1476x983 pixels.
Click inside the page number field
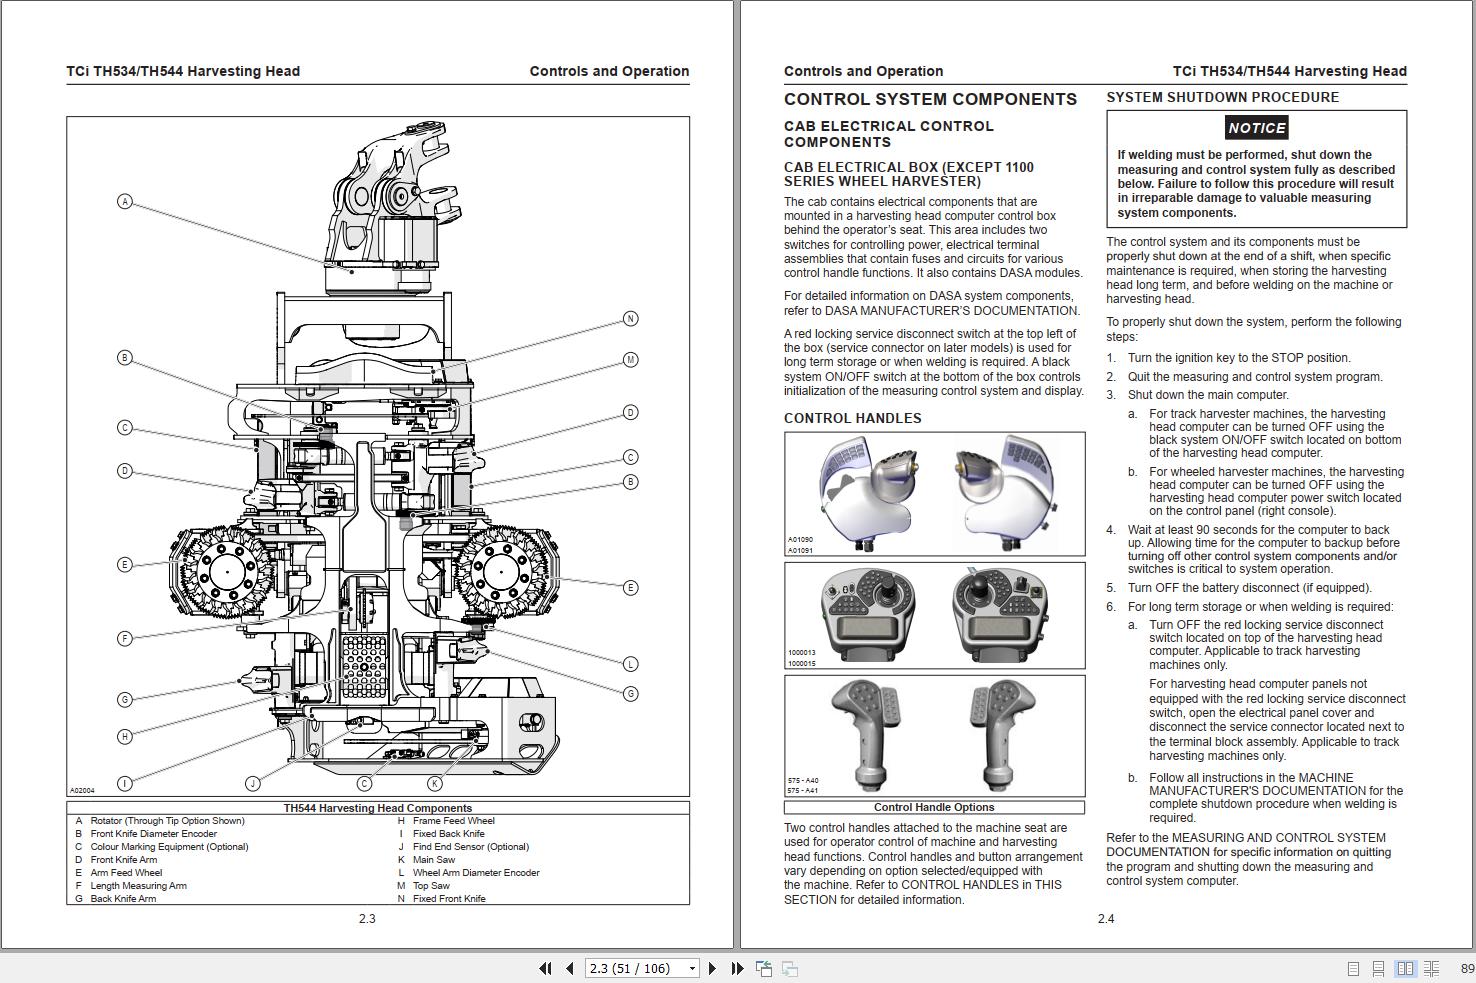pos(625,969)
